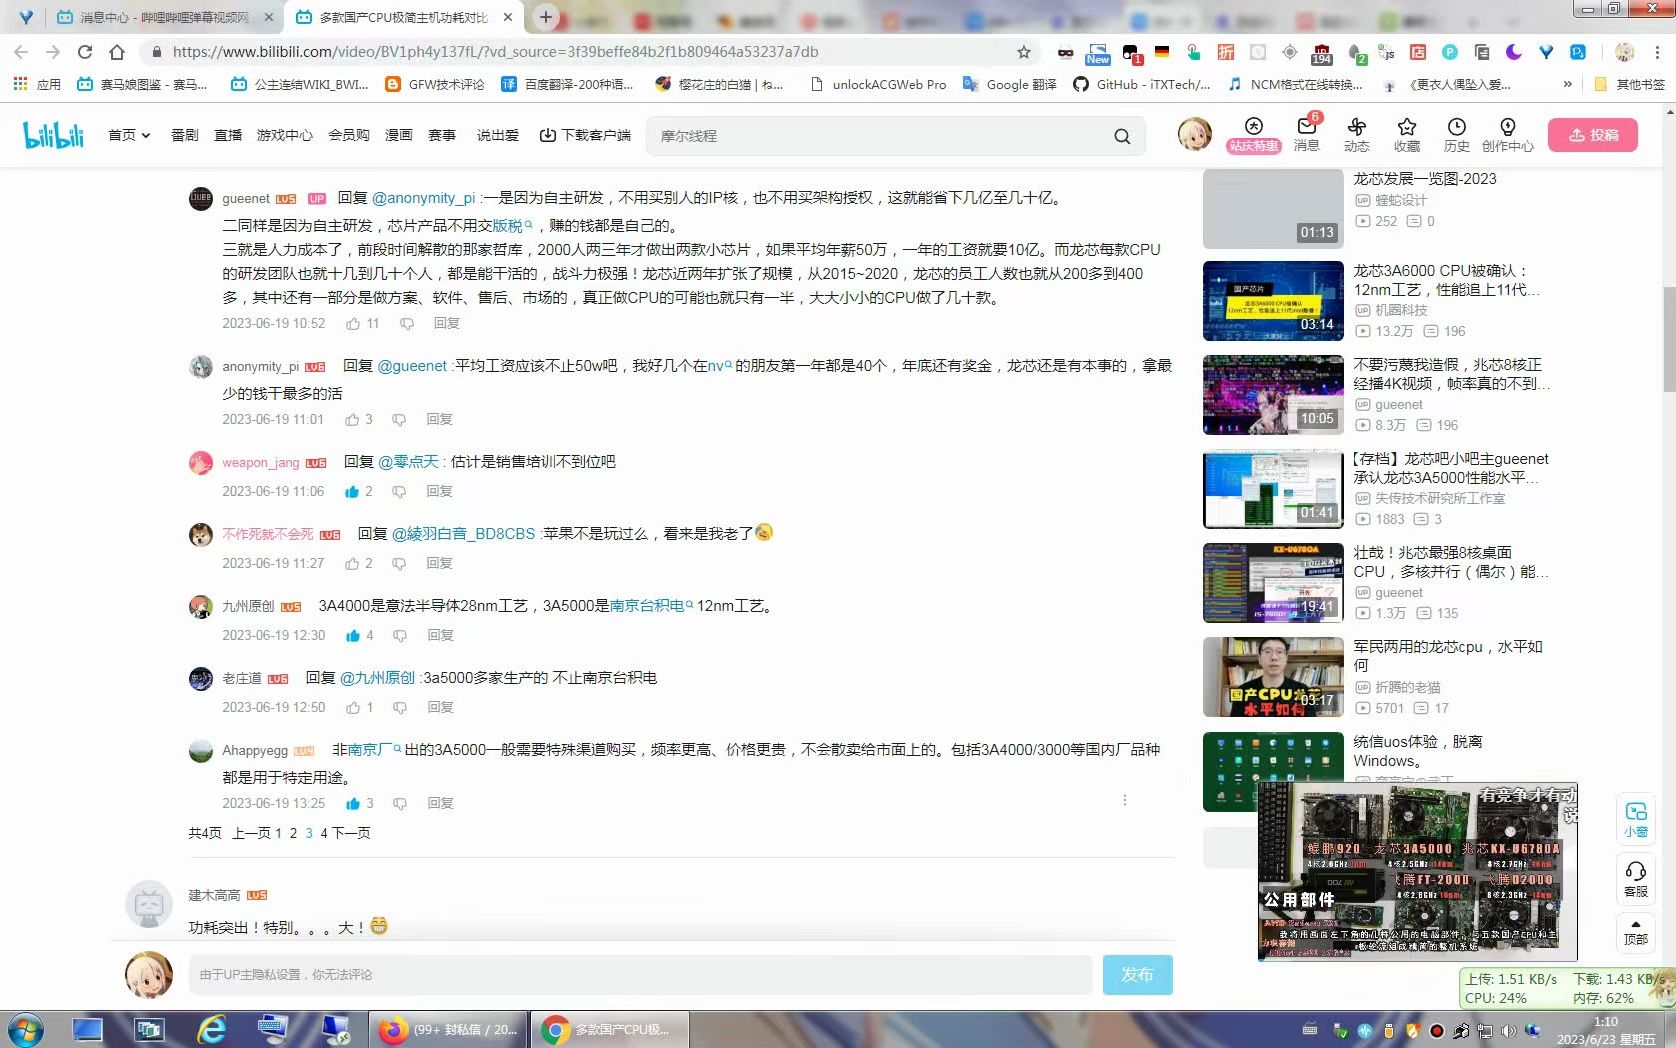Screen dimensions: 1676x1048
Task: Reply to Ahappyegg's comment
Action: click(x=441, y=803)
